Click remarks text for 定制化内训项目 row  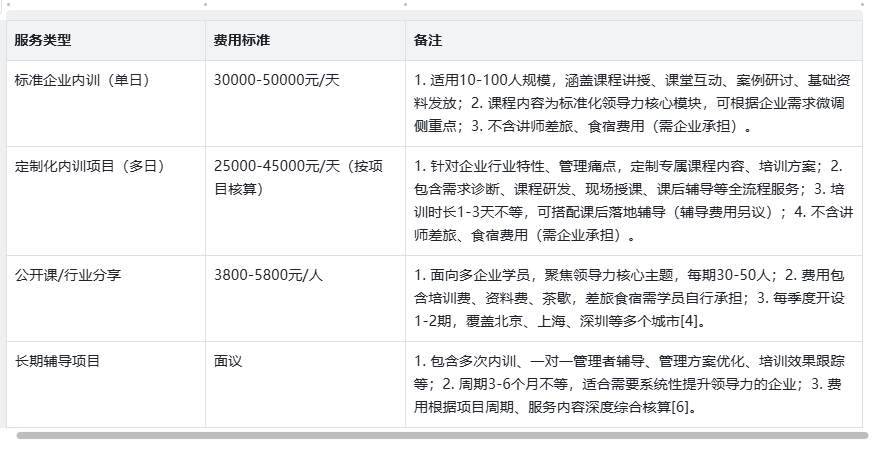[630, 200]
